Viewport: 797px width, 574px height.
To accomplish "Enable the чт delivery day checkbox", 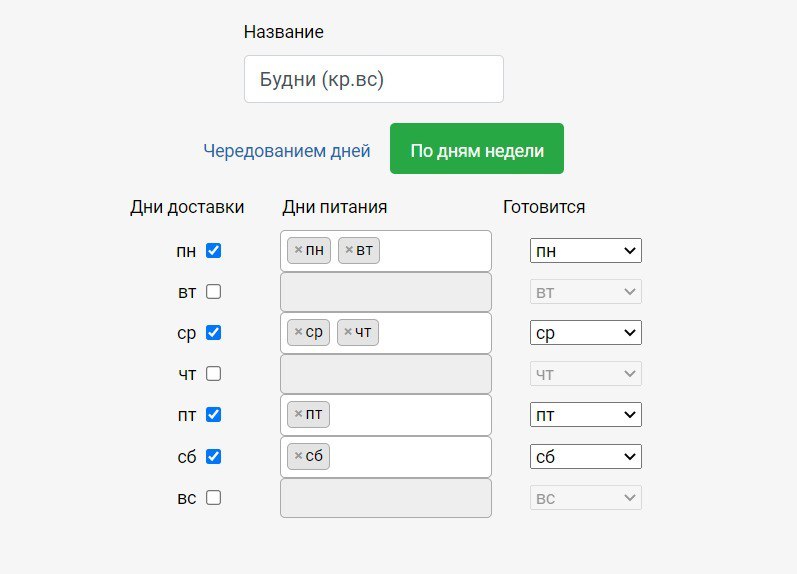I will pos(213,374).
